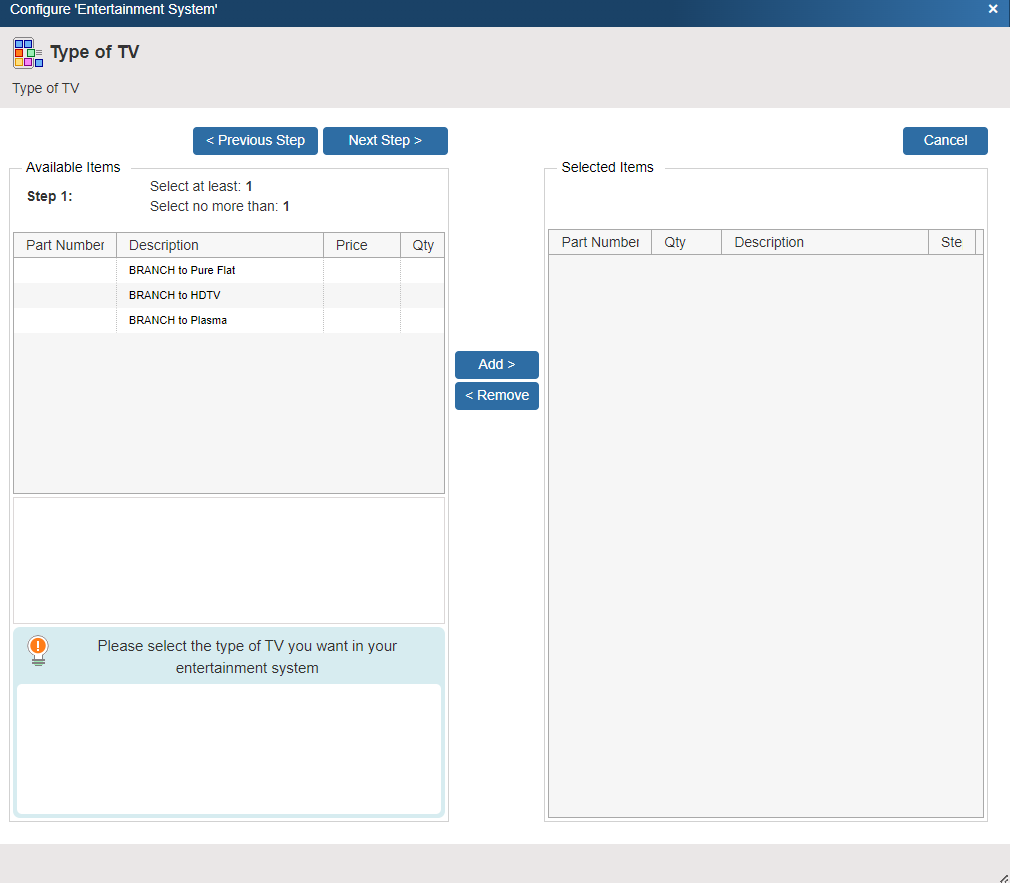Proceed using the Next Step button

[x=385, y=141]
